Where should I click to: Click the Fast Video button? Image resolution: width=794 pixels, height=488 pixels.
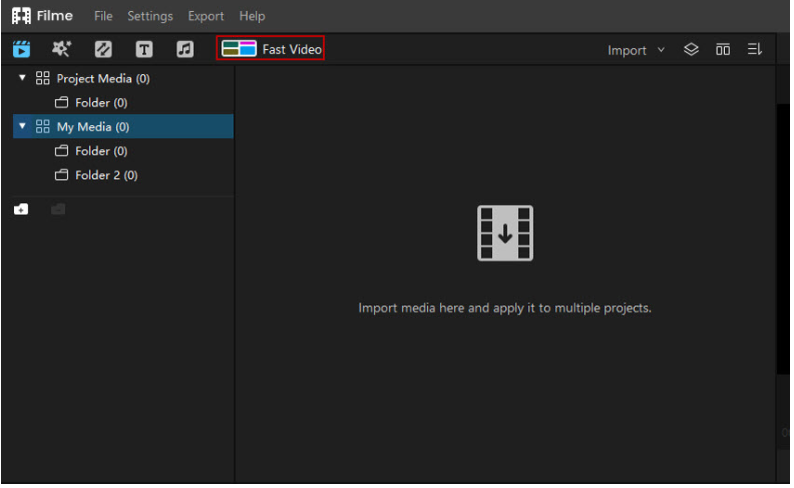[270, 49]
